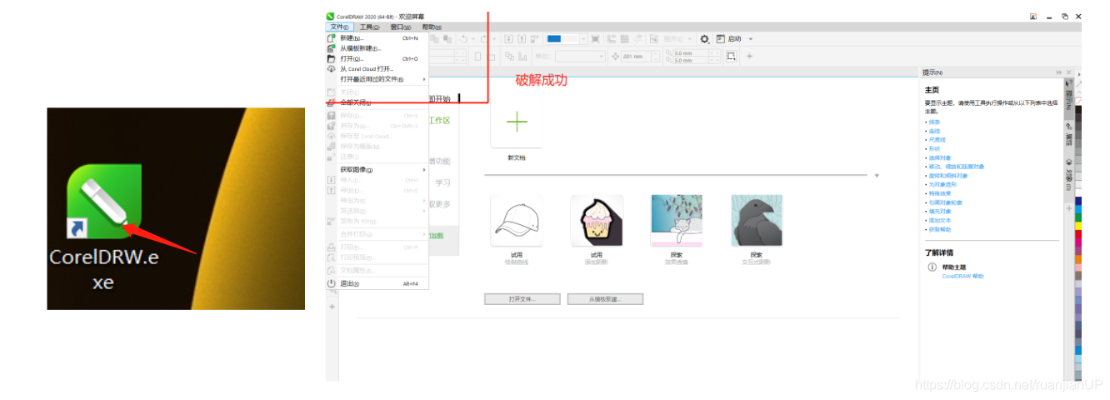
Task: Choose 从 Corel Cloud 打开 menu entry
Action: (377, 69)
